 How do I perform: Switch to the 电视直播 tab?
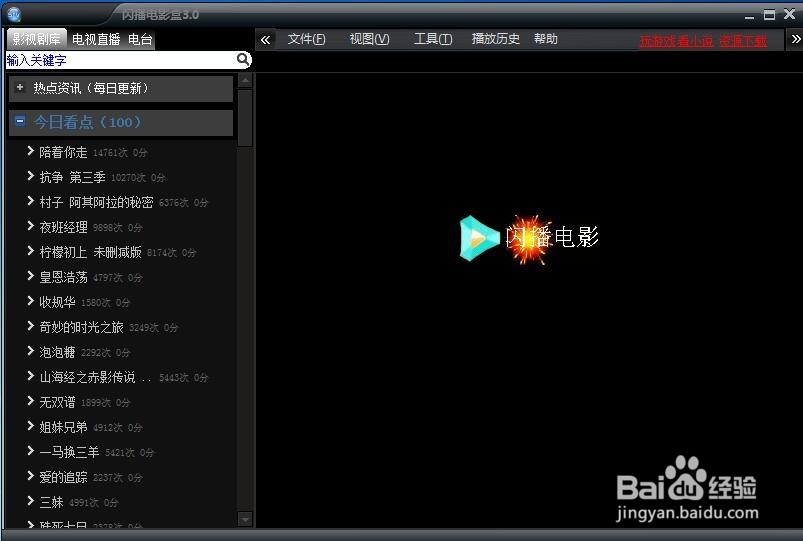point(96,39)
